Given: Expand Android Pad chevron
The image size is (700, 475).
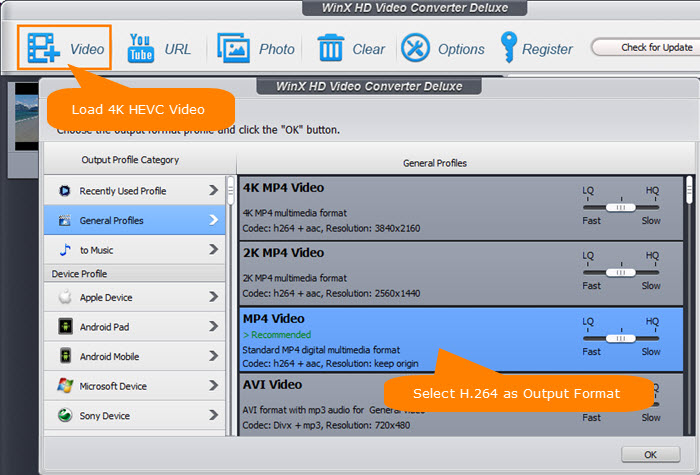Looking at the screenshot, I should click(x=213, y=326).
